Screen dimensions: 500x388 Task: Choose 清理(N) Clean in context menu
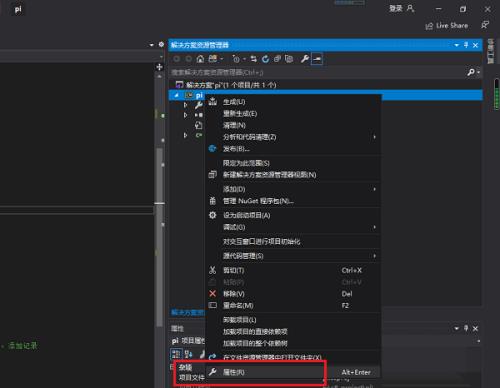click(x=293, y=125)
